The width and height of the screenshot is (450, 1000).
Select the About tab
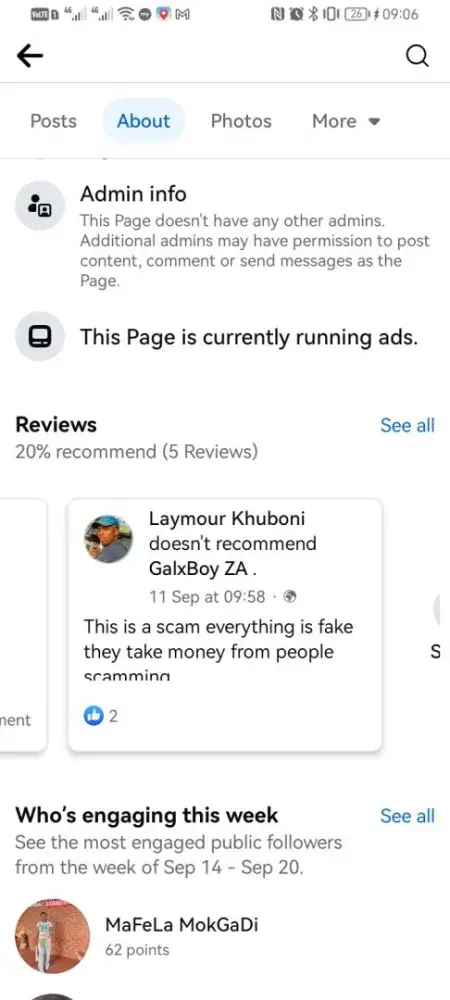(143, 121)
